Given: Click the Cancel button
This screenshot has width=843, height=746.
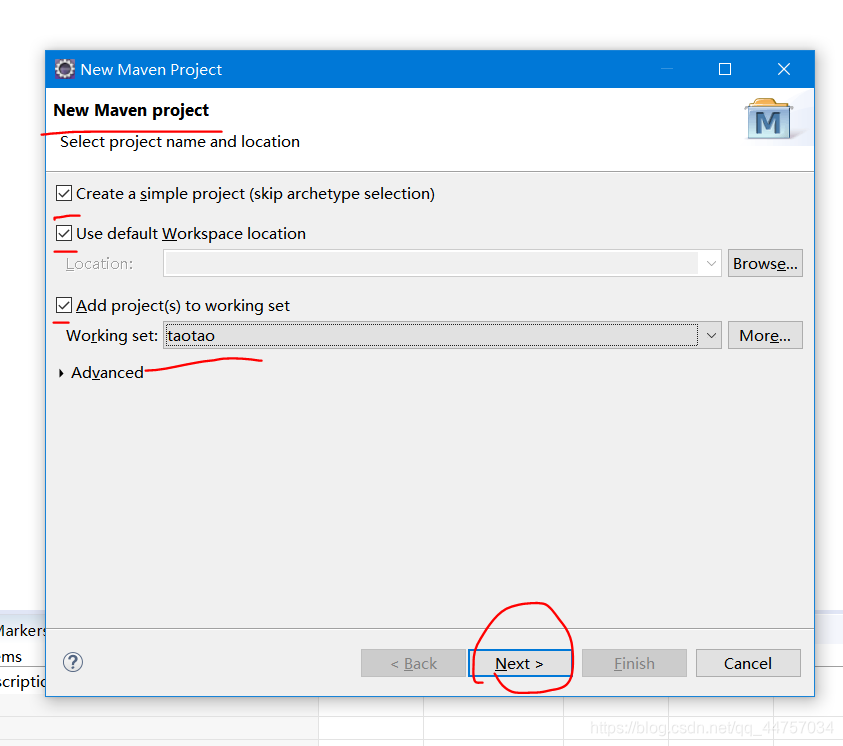Looking at the screenshot, I should pyautogui.click(x=748, y=663).
